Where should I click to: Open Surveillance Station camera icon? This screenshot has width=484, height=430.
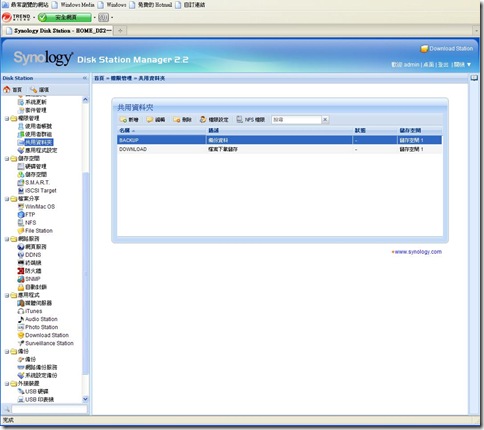[x=21, y=343]
